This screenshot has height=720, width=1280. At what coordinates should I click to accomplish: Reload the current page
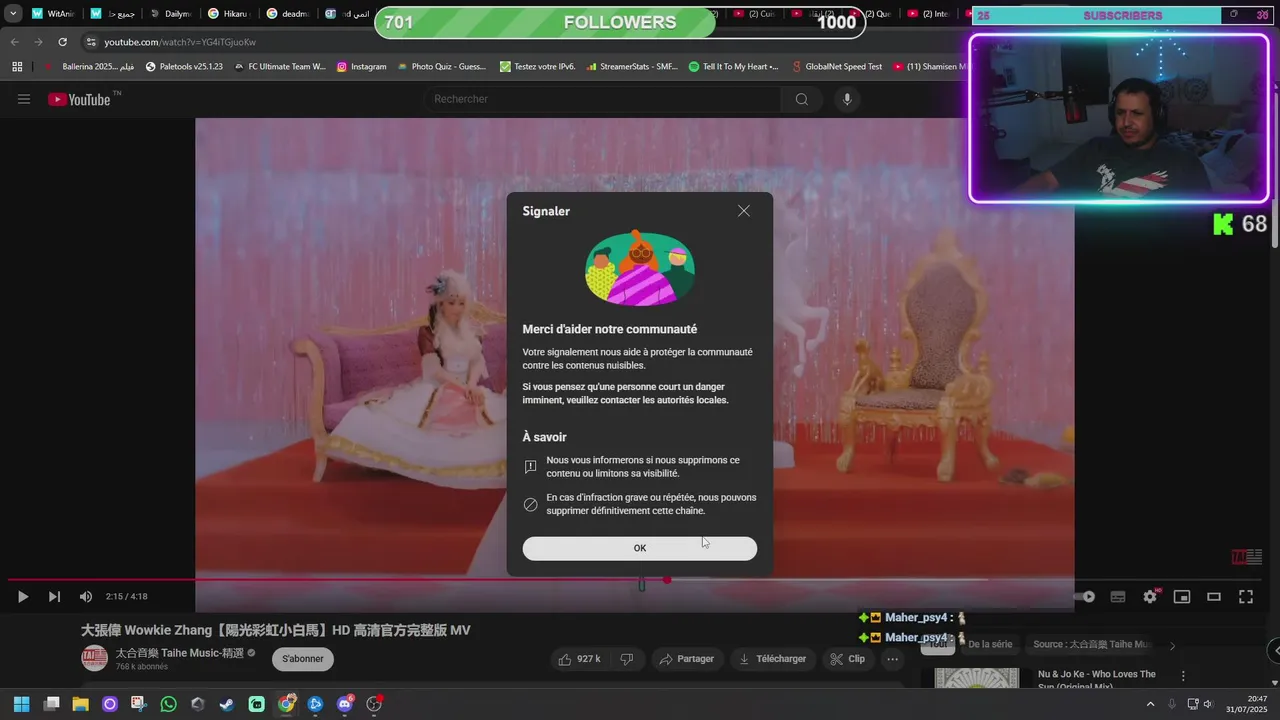coord(62,42)
